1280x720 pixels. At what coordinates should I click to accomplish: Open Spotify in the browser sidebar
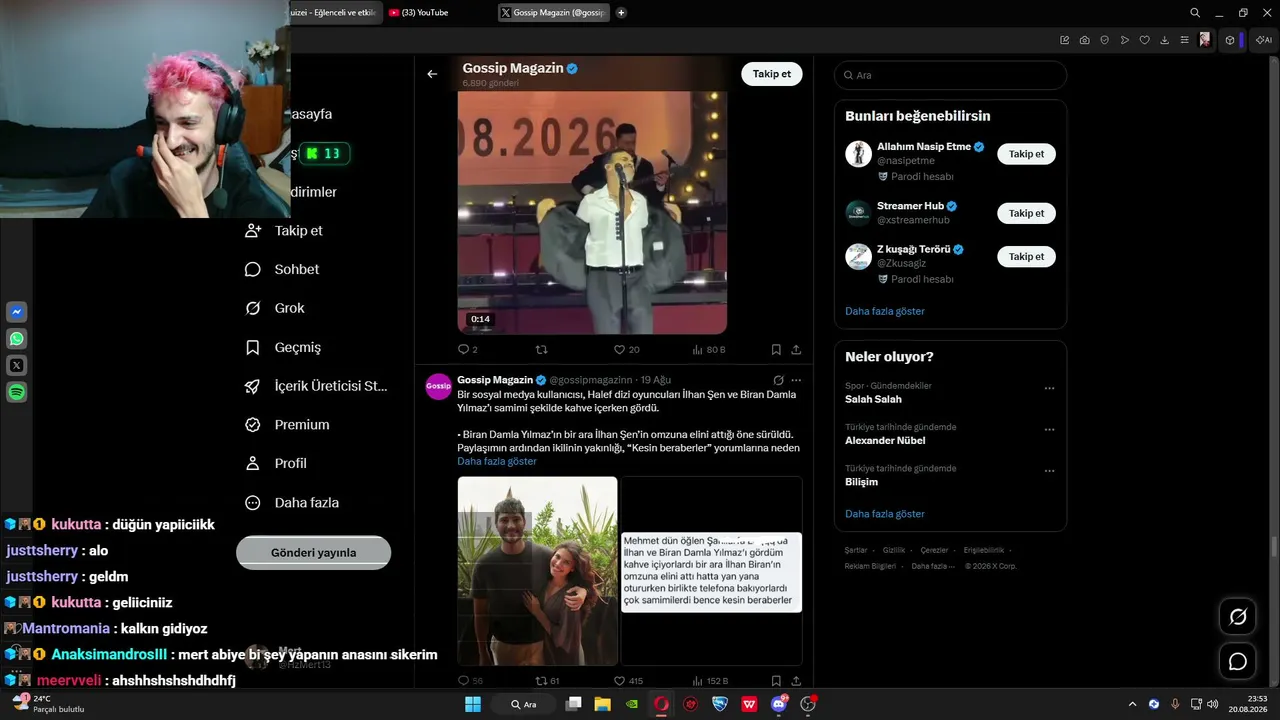[x=17, y=393]
